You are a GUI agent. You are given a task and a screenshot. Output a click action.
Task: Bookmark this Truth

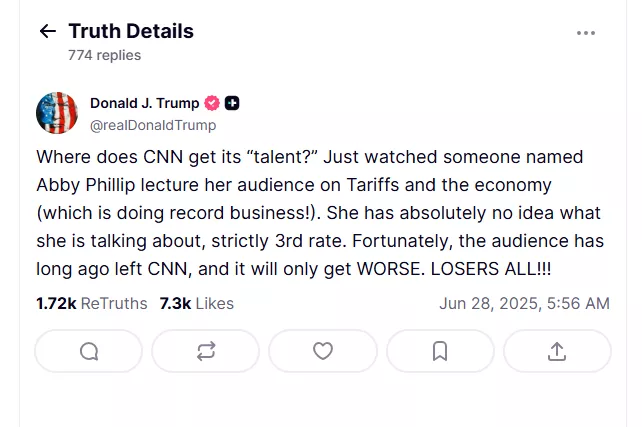[440, 351]
